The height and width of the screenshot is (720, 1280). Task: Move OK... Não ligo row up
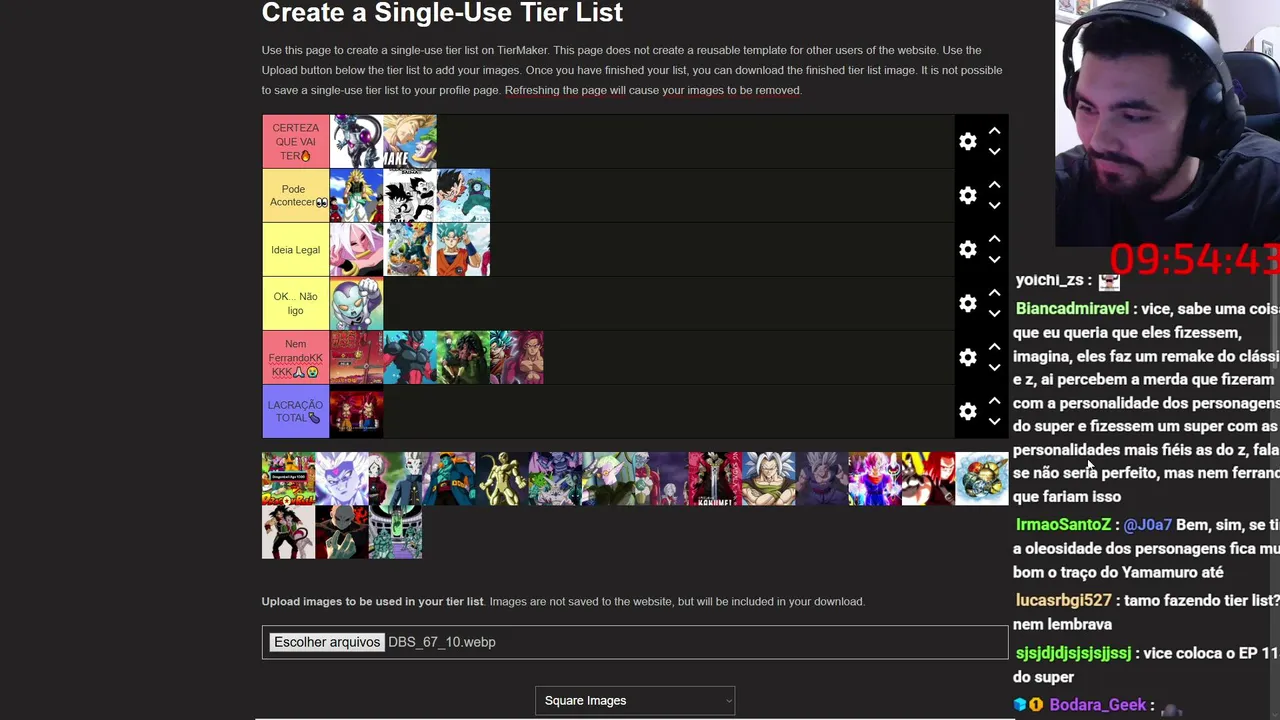point(994,293)
